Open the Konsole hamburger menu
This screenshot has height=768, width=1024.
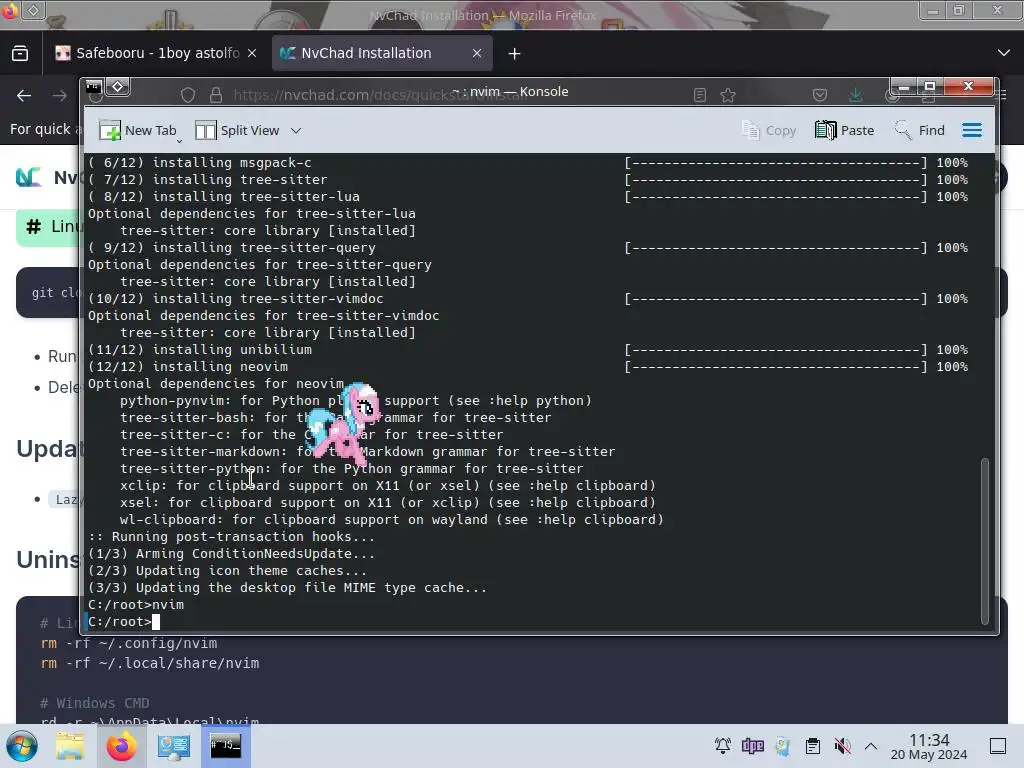coord(972,131)
